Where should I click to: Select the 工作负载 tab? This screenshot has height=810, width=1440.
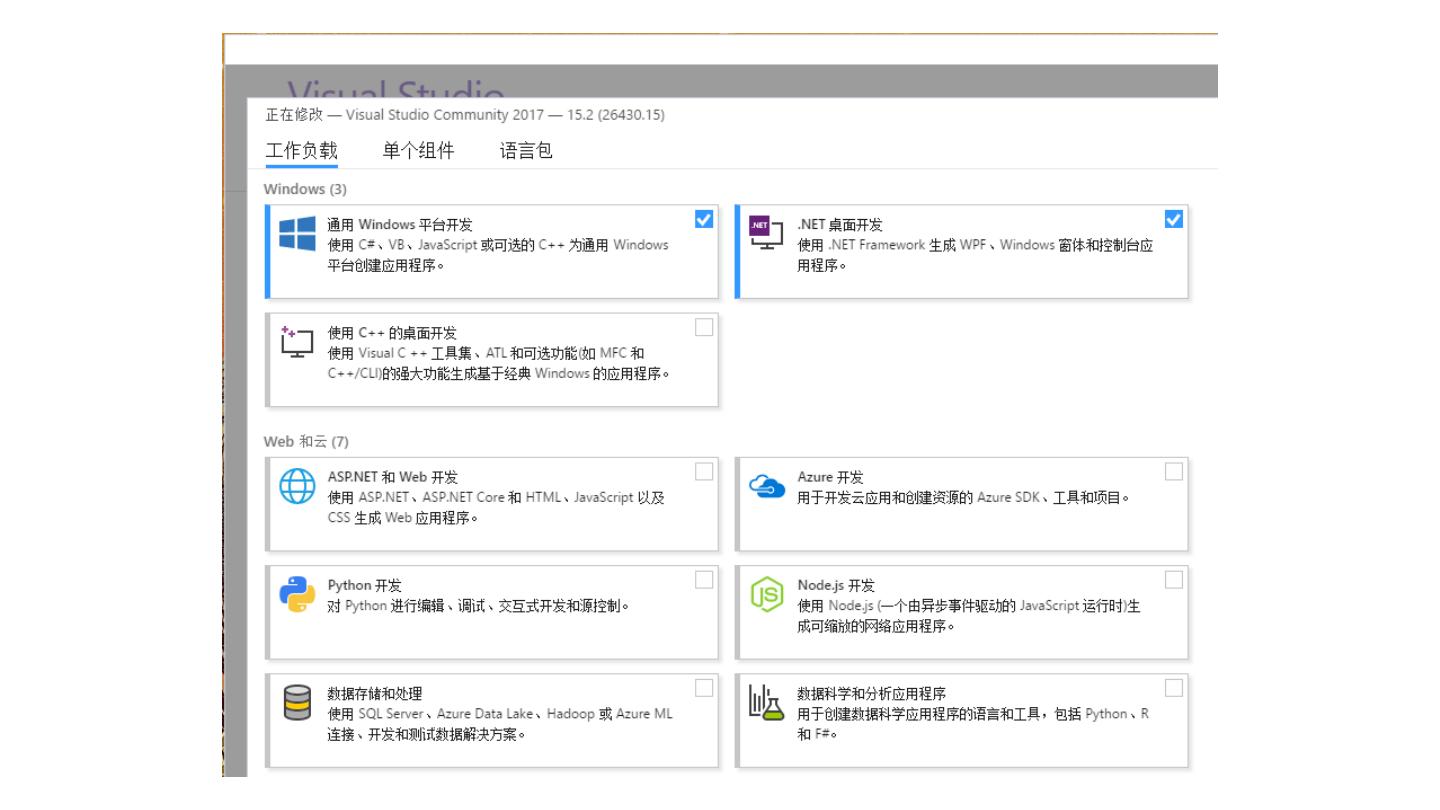point(301,151)
